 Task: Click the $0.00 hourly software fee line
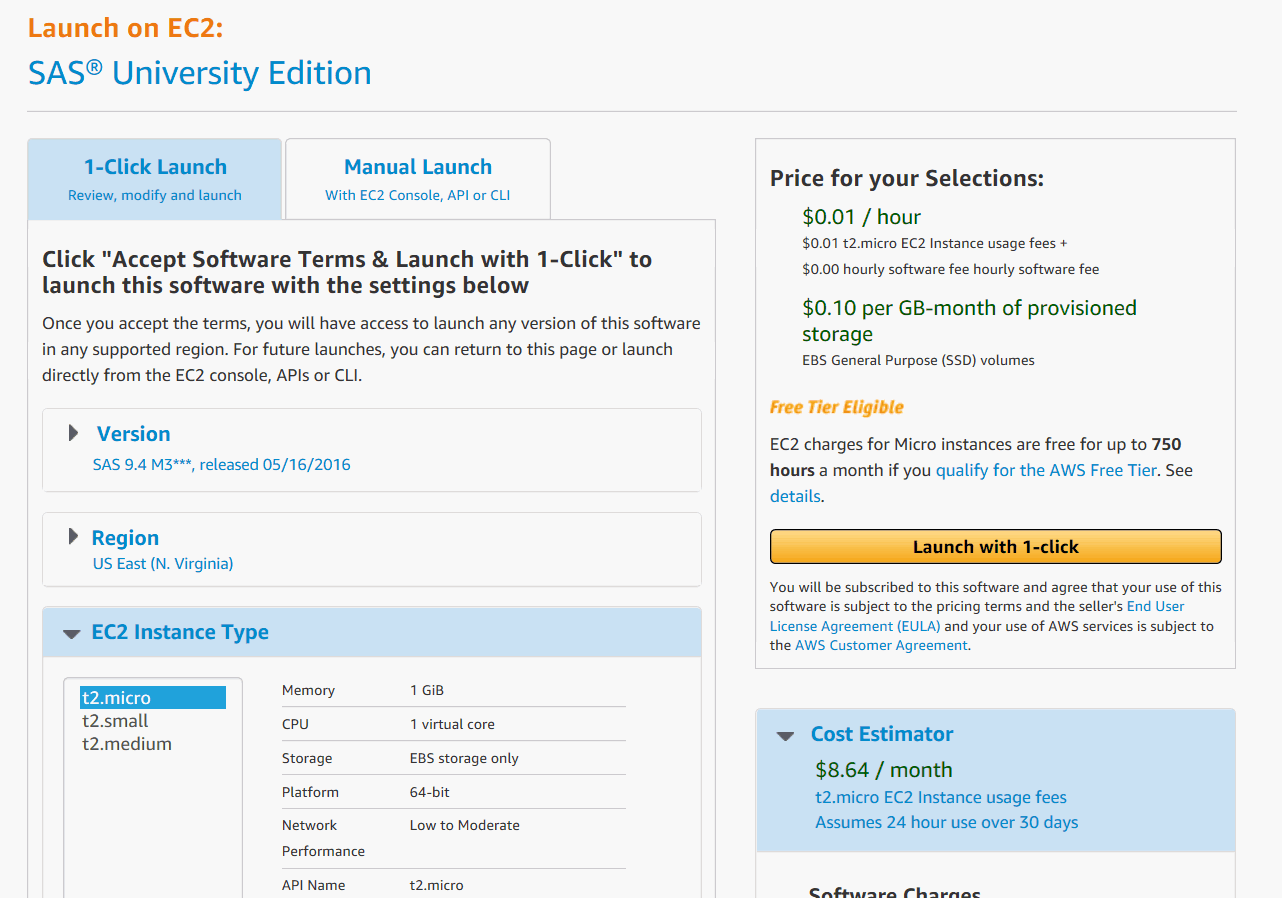(x=950, y=269)
